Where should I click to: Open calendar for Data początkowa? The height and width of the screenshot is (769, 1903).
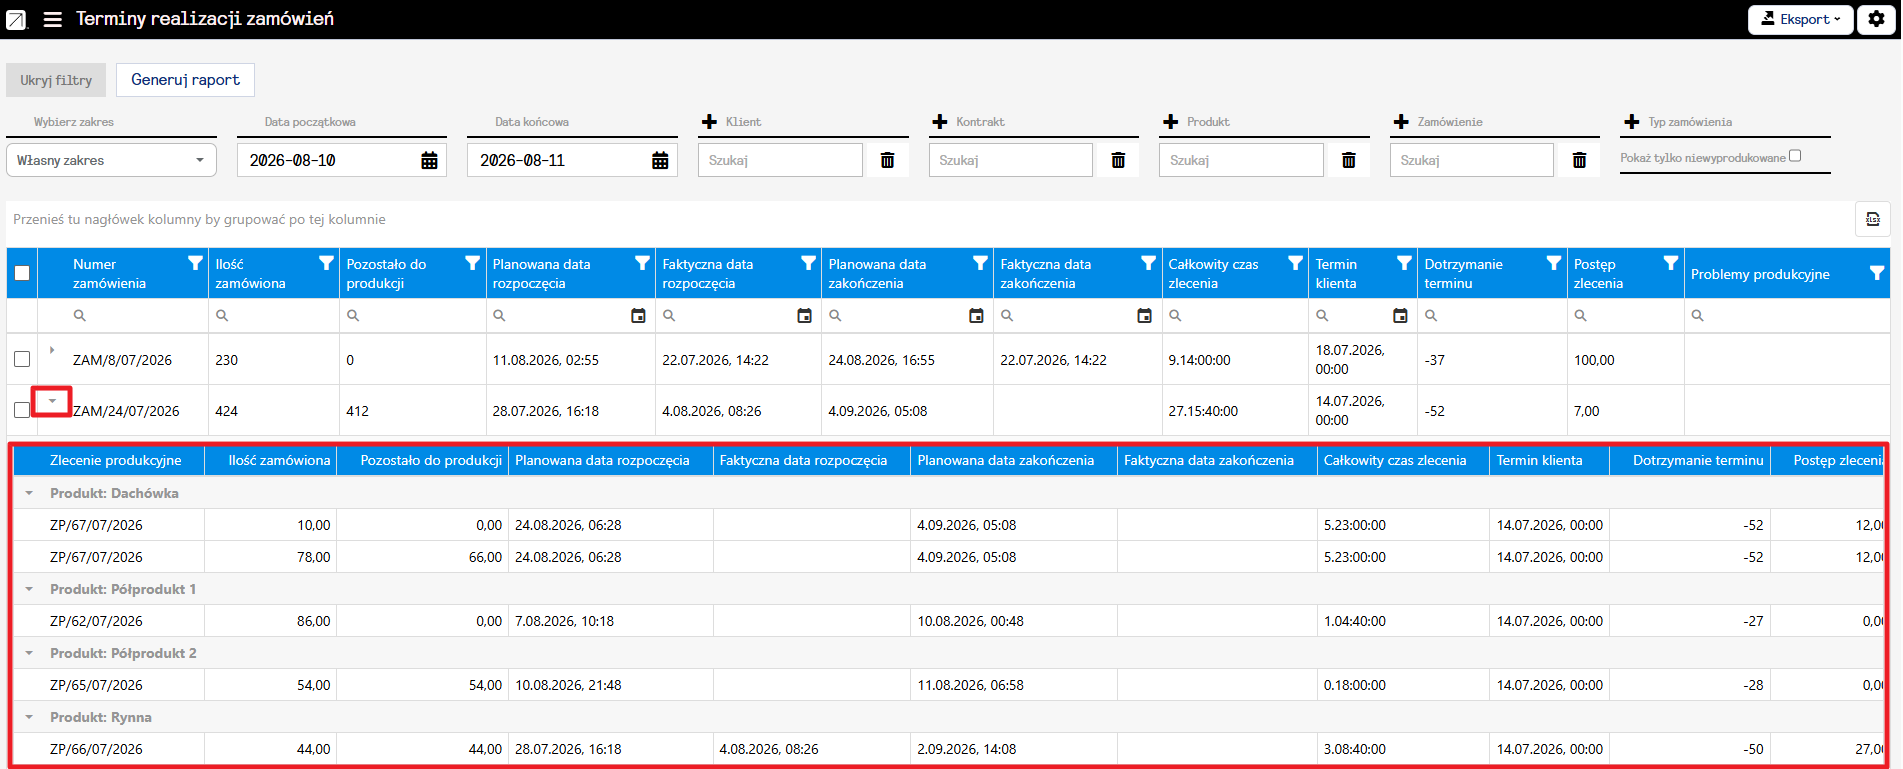(429, 160)
